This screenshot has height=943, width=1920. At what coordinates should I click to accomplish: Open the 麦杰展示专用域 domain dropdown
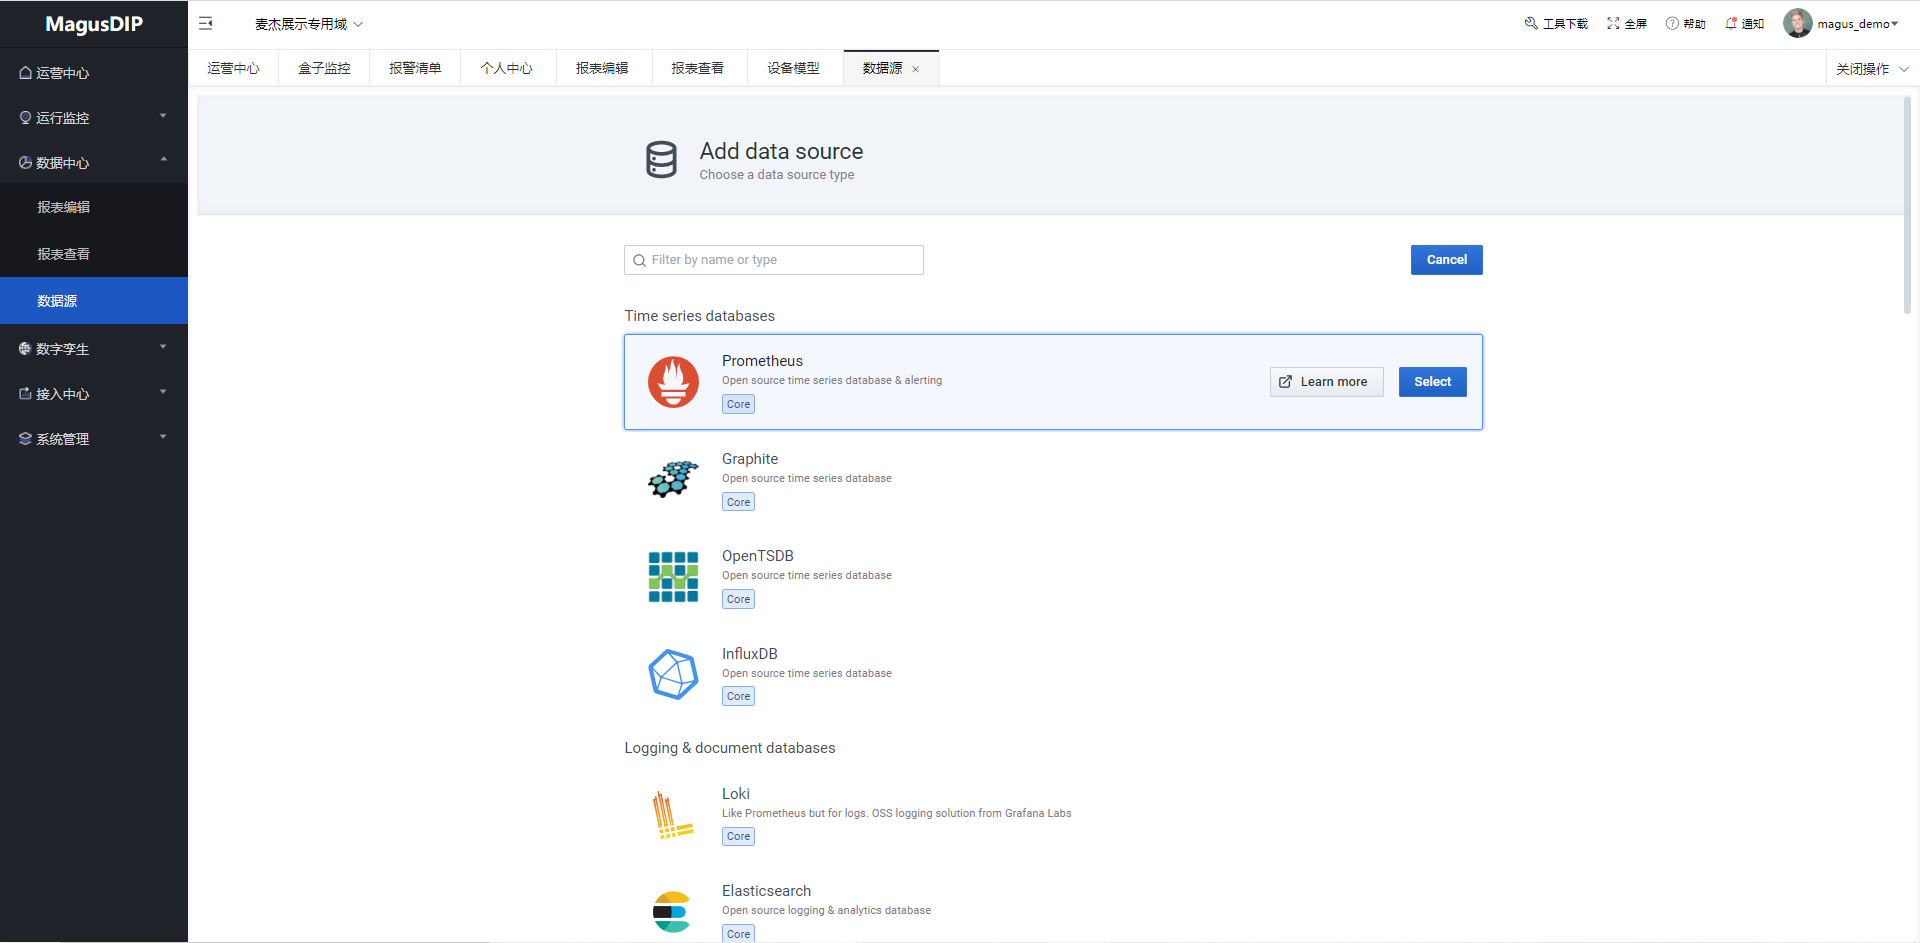pyautogui.click(x=309, y=24)
